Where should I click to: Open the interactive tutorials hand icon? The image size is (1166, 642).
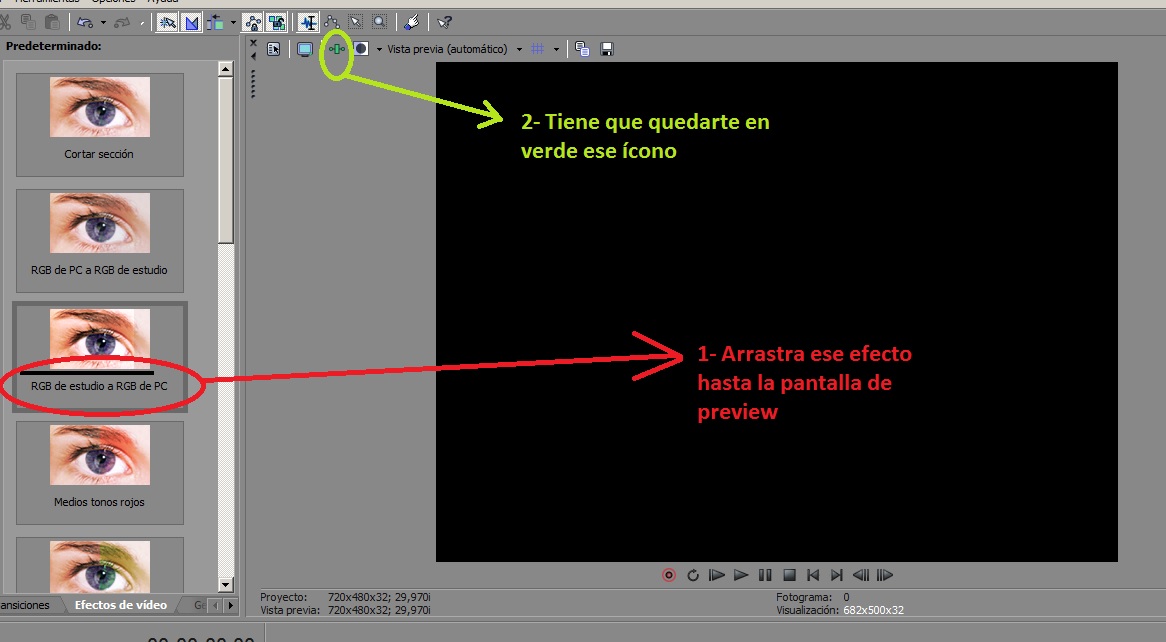[x=411, y=22]
